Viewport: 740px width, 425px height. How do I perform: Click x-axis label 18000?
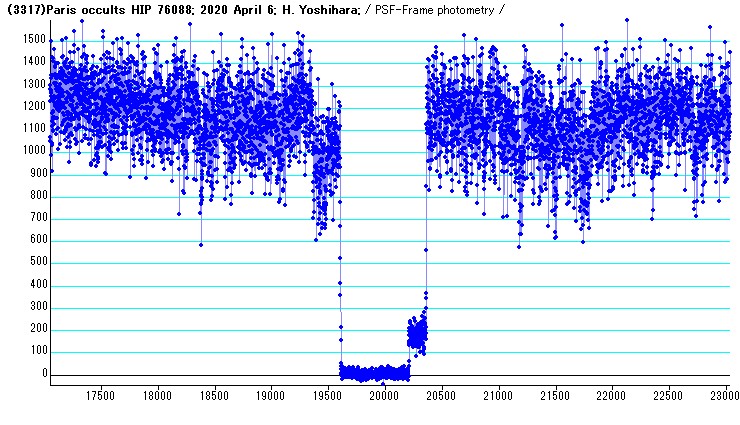click(157, 395)
